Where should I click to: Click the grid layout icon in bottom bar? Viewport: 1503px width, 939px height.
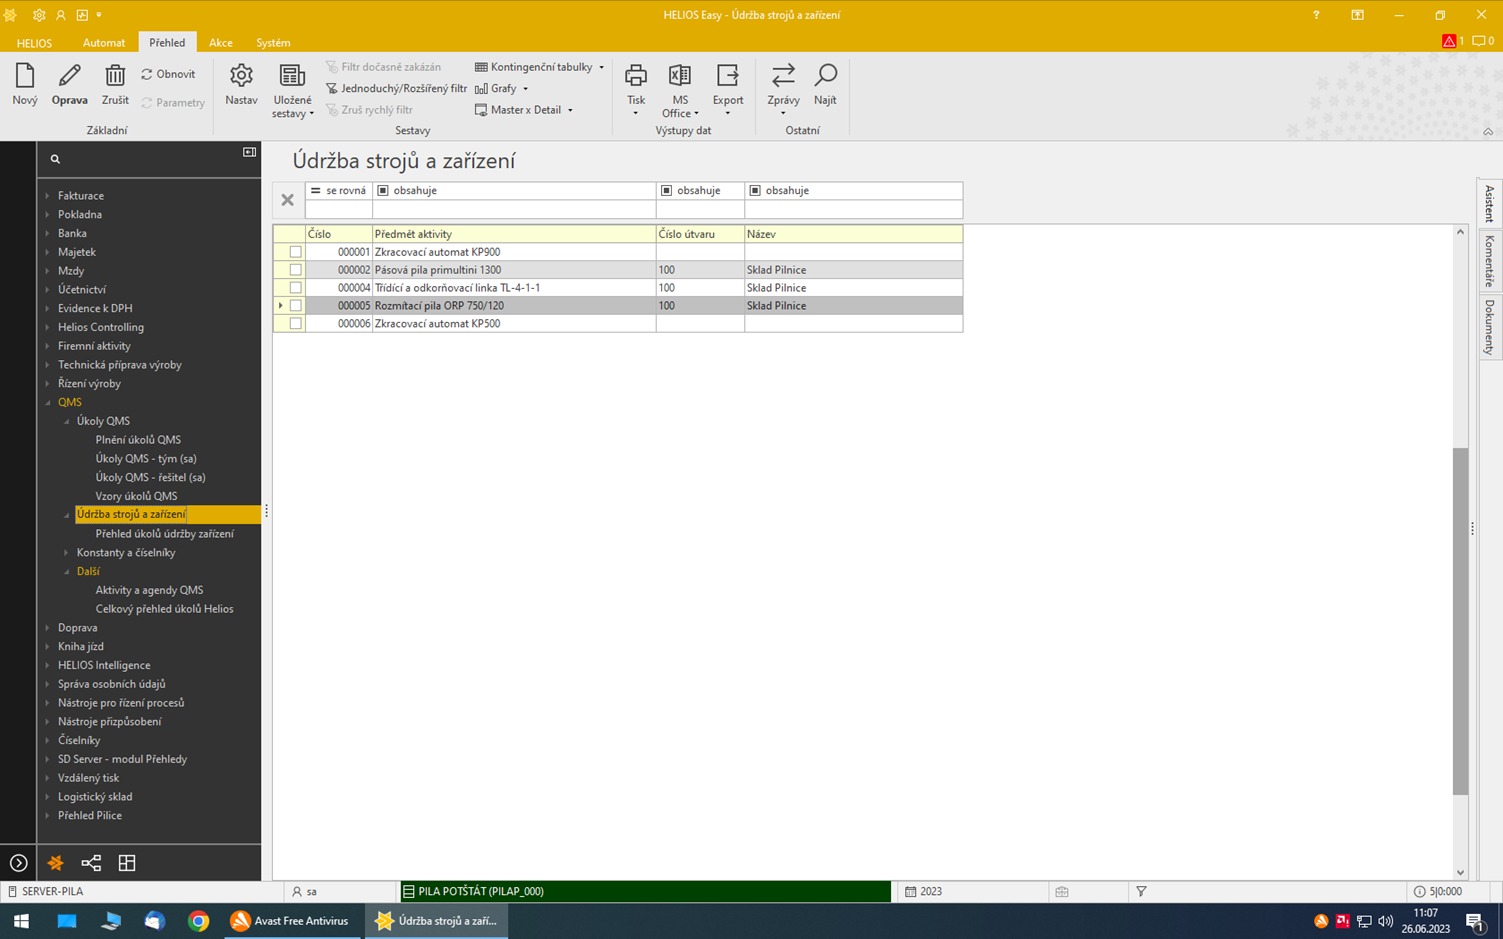point(127,862)
